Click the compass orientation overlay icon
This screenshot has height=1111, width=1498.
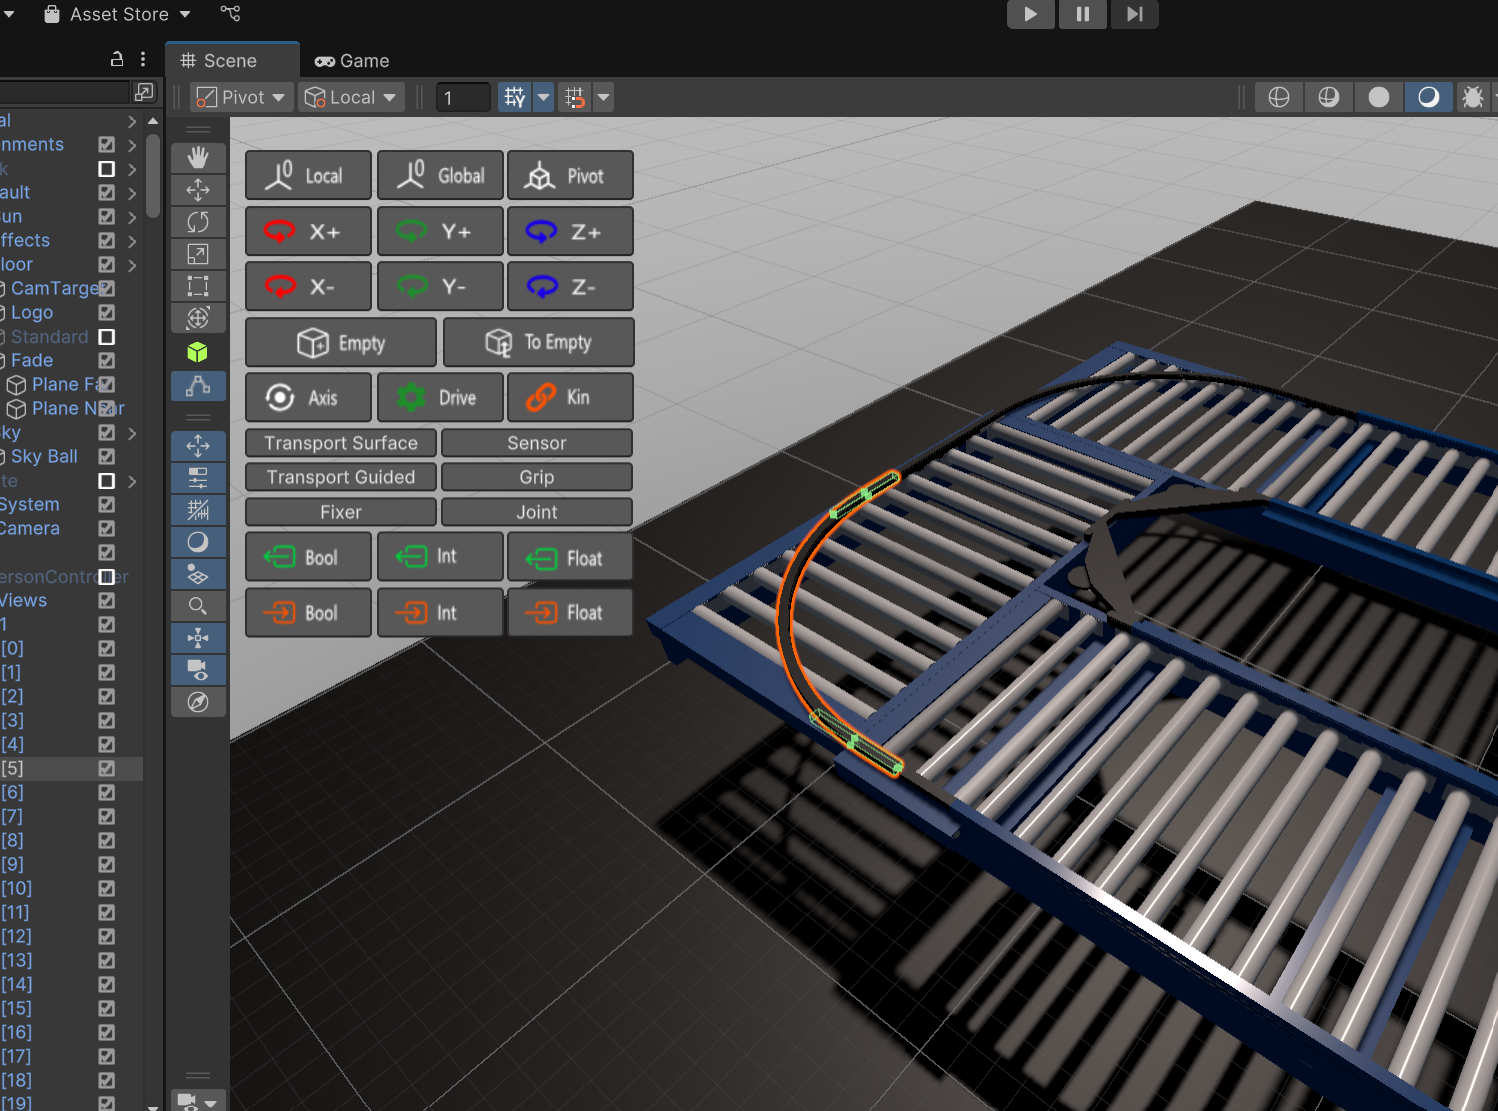tap(198, 702)
